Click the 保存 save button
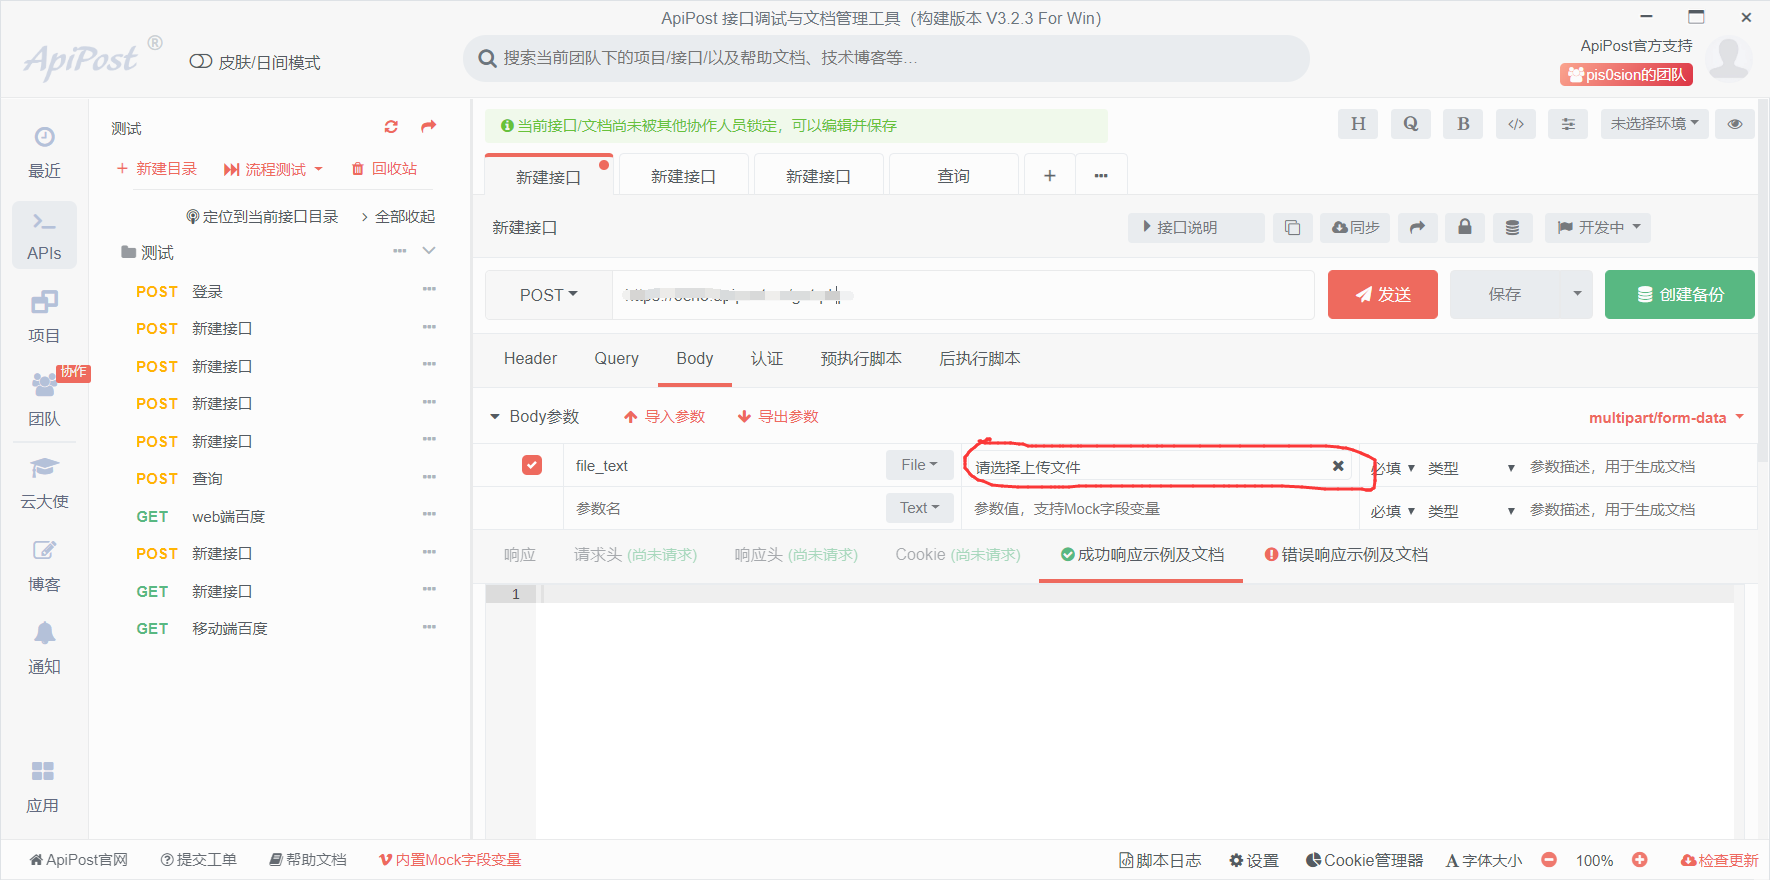This screenshot has height=880, width=1770. 1505,294
